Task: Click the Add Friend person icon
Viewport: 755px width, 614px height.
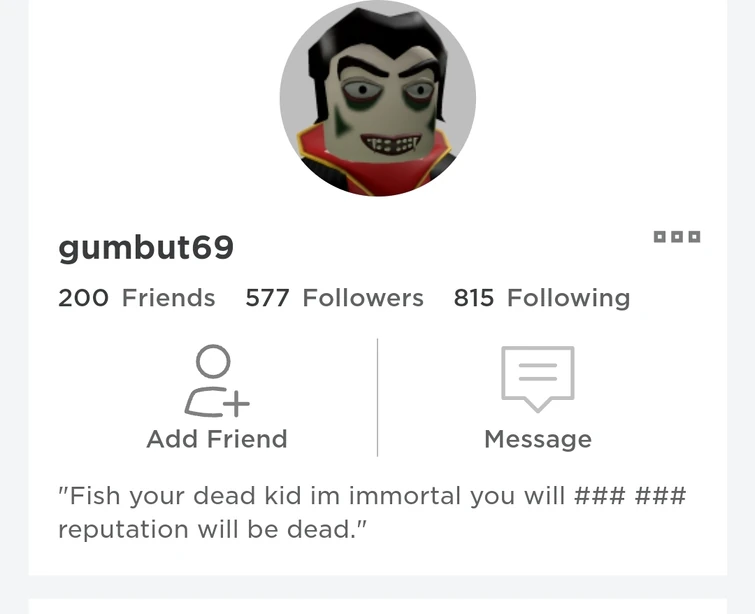Action: tap(217, 380)
